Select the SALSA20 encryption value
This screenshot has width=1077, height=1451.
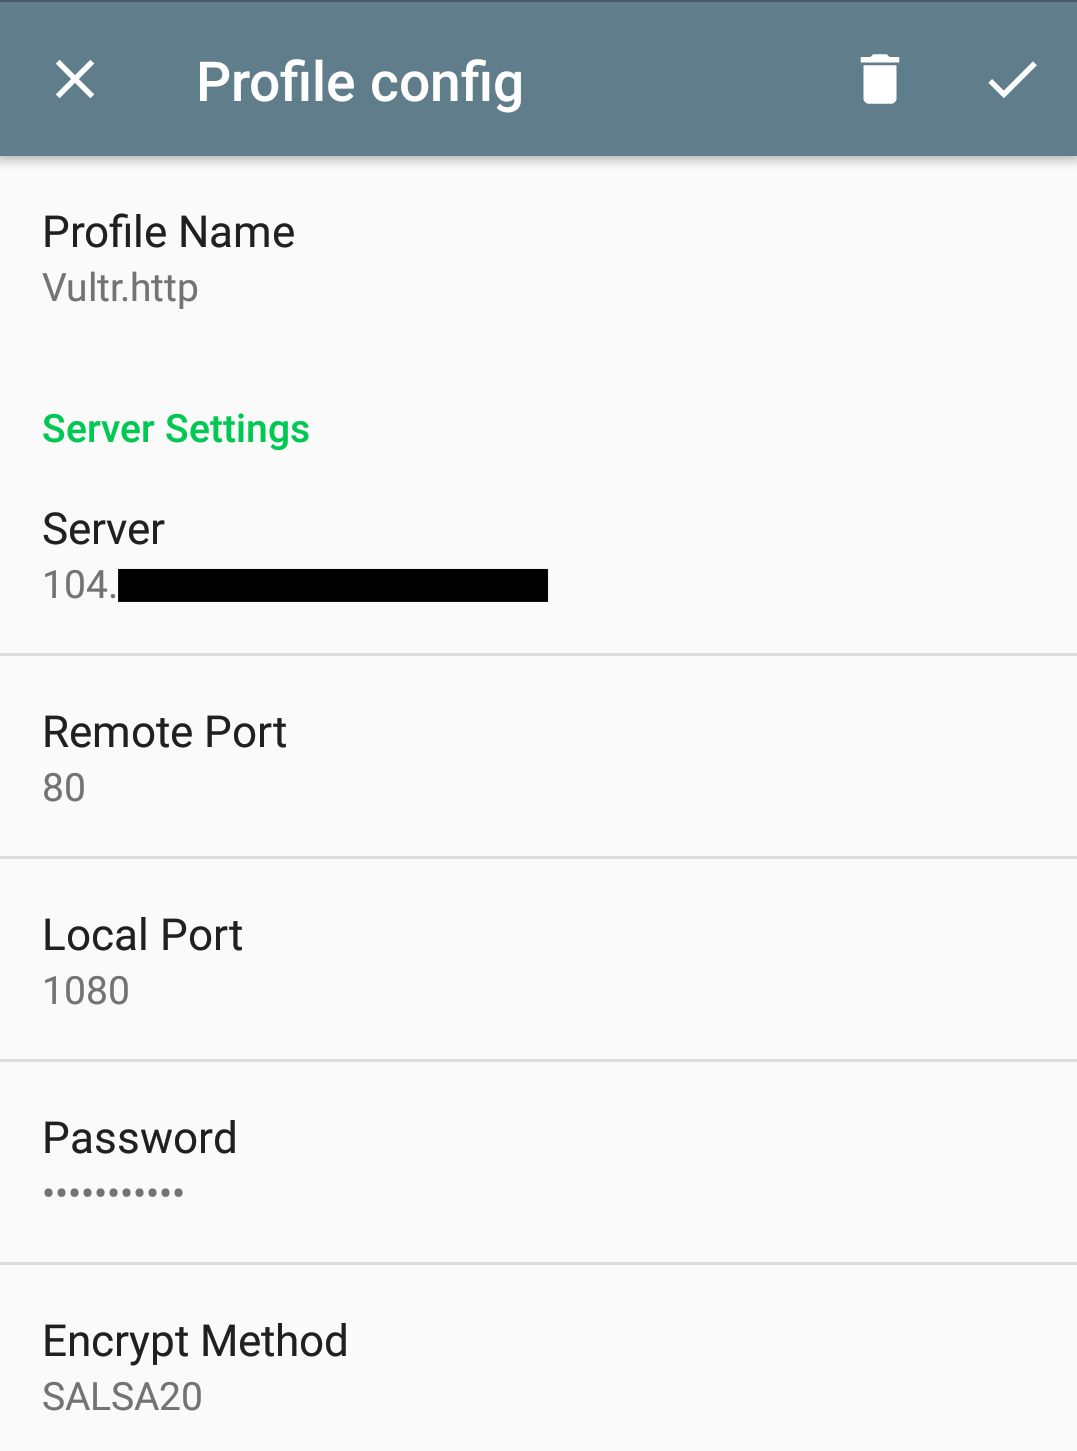pyautogui.click(x=122, y=1397)
